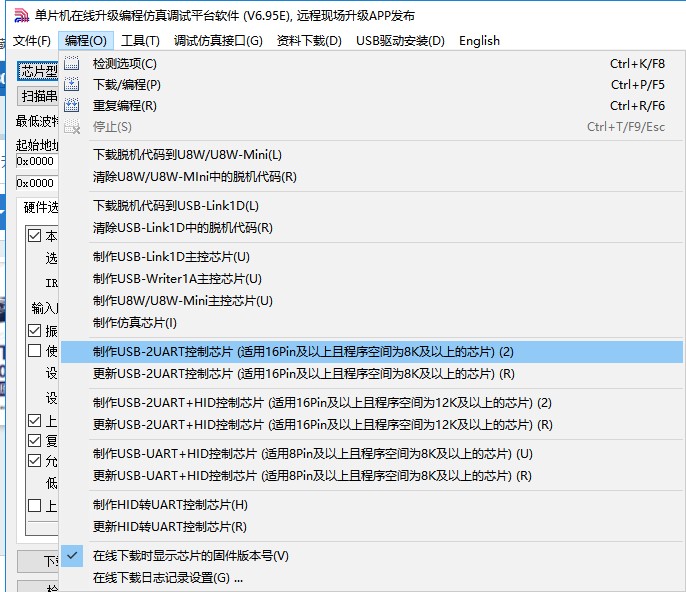The width and height of the screenshot is (686, 592).
Task: Select 制作USB-Link1D主控芯片(U)
Action: 372,257
